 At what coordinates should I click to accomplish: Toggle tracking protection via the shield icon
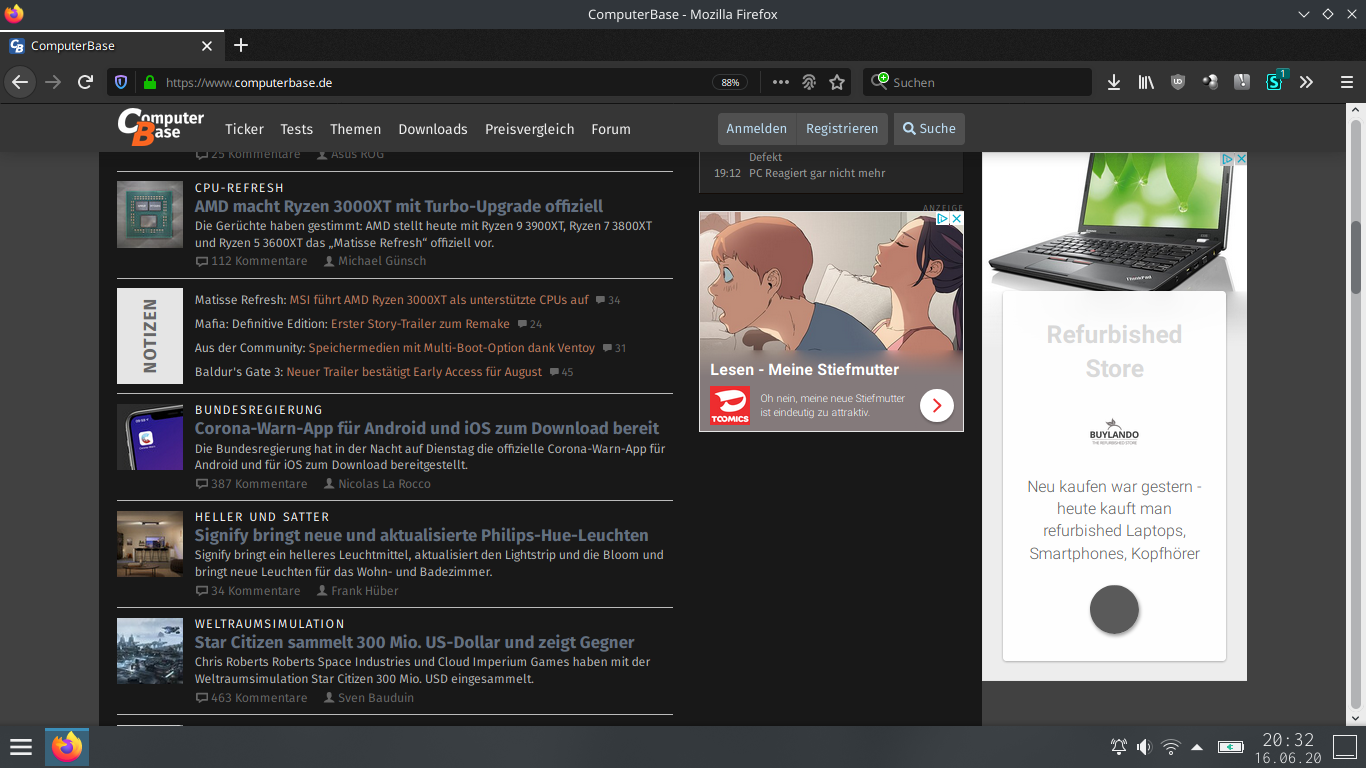click(120, 82)
